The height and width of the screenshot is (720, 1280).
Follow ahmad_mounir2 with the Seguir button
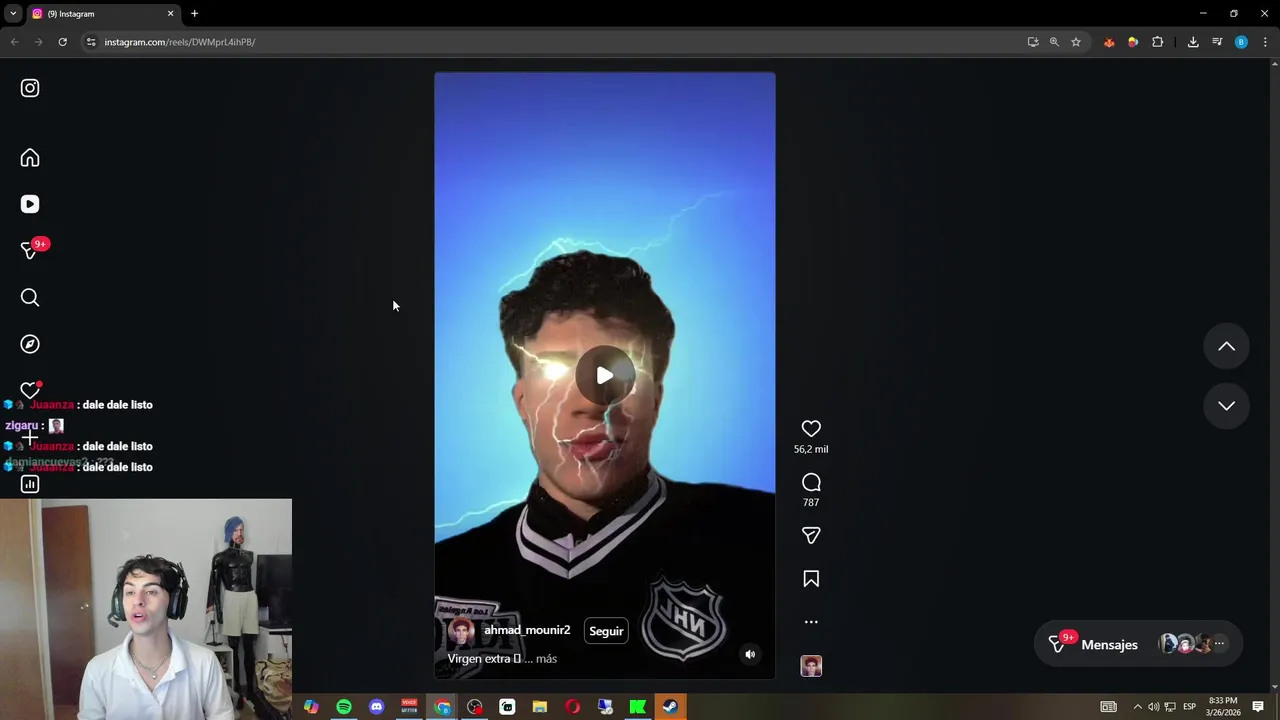tap(606, 631)
